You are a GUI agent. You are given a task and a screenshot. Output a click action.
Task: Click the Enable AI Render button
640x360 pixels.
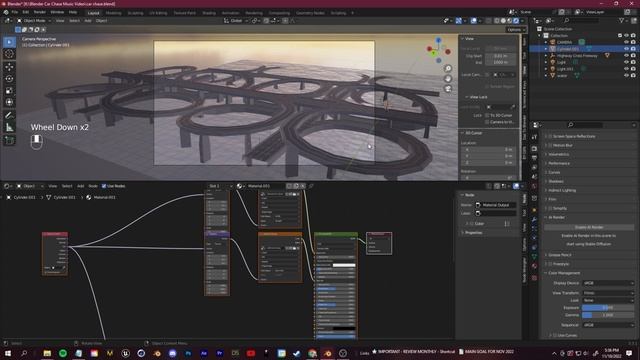(589, 227)
